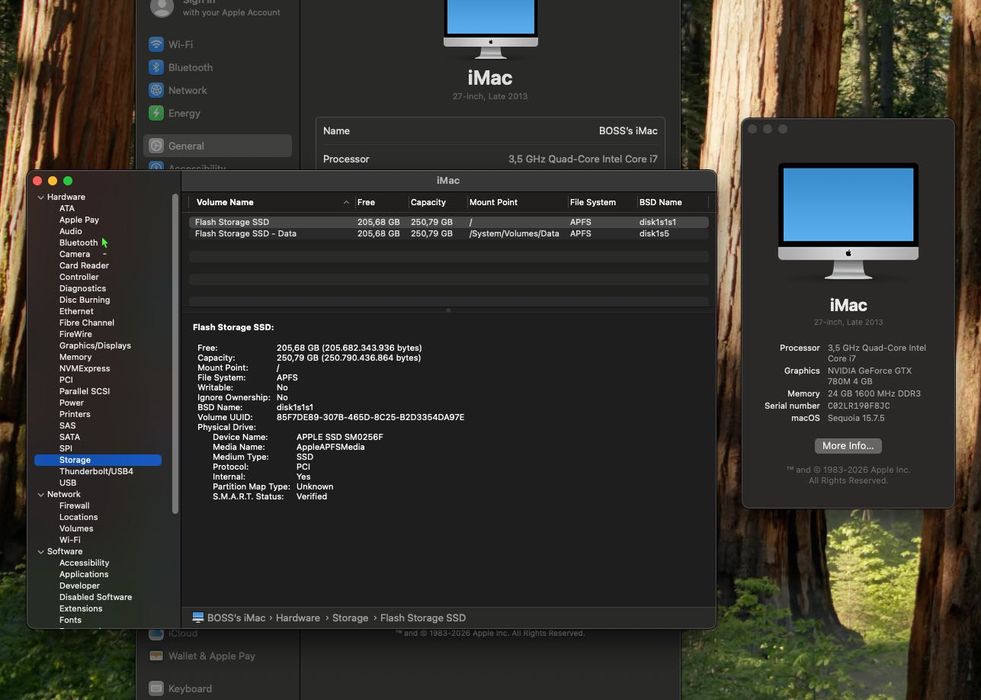Image resolution: width=981 pixels, height=700 pixels.
Task: Click the Bluetooth icon in System Settings sidebar
Action: [x=156, y=67]
